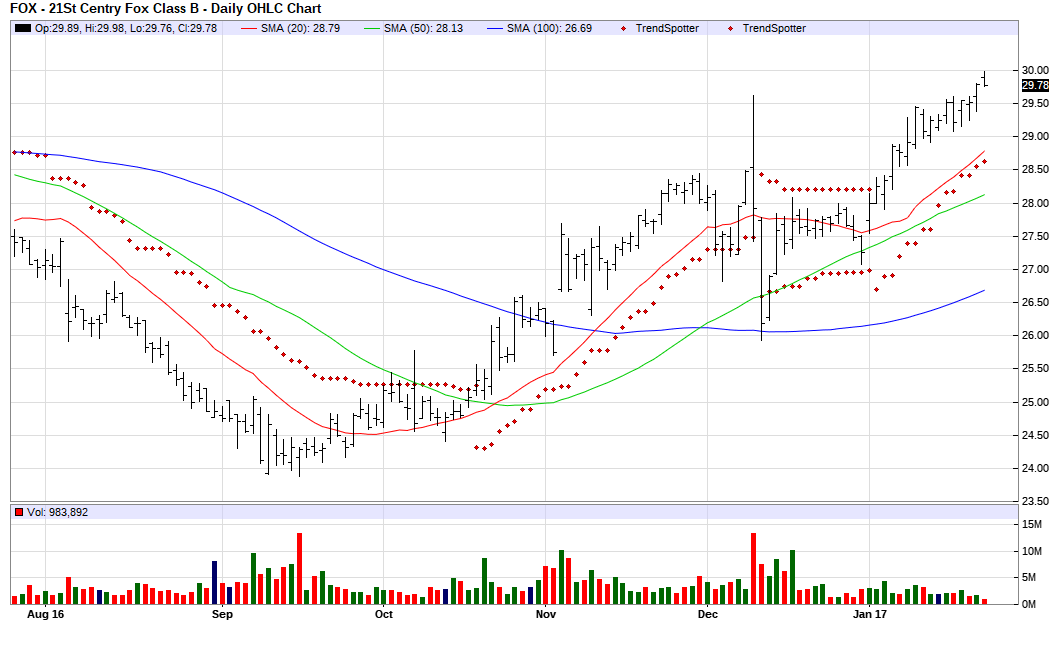The width and height of the screenshot is (1060, 645).
Task: Click the Jan 17 date label
Action: 869,615
